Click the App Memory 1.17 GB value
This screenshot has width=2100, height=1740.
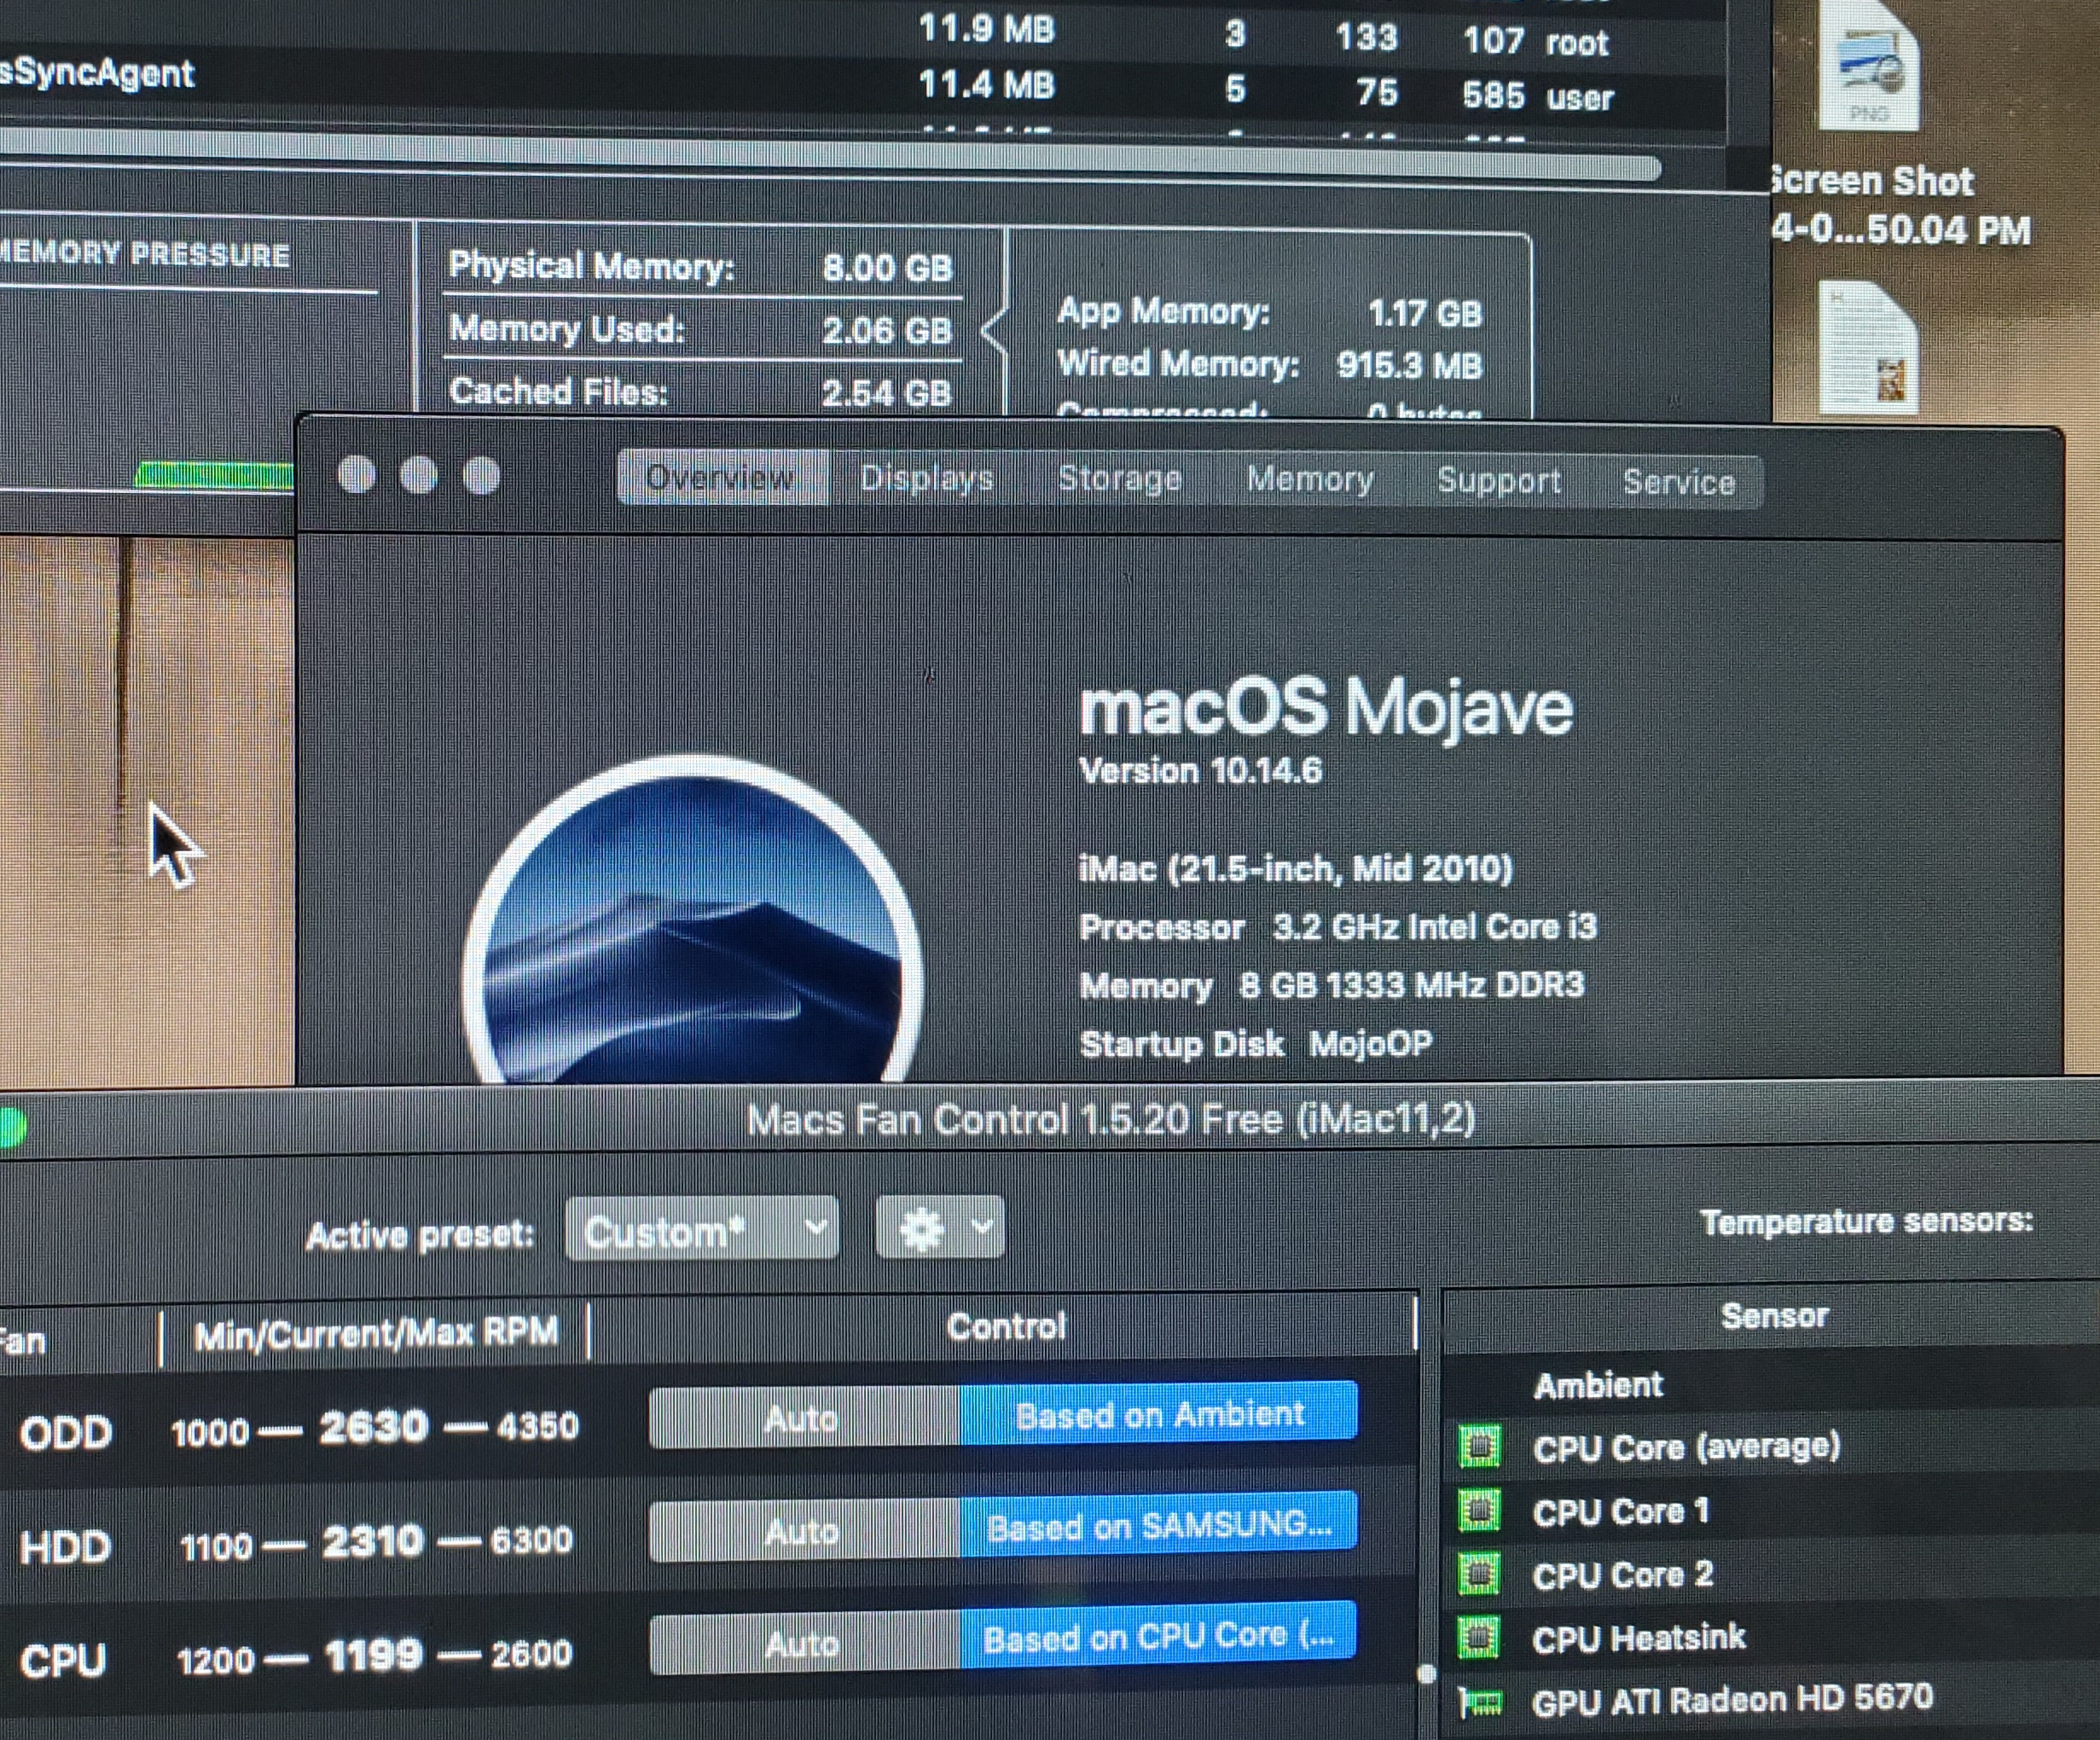pyautogui.click(x=1424, y=314)
